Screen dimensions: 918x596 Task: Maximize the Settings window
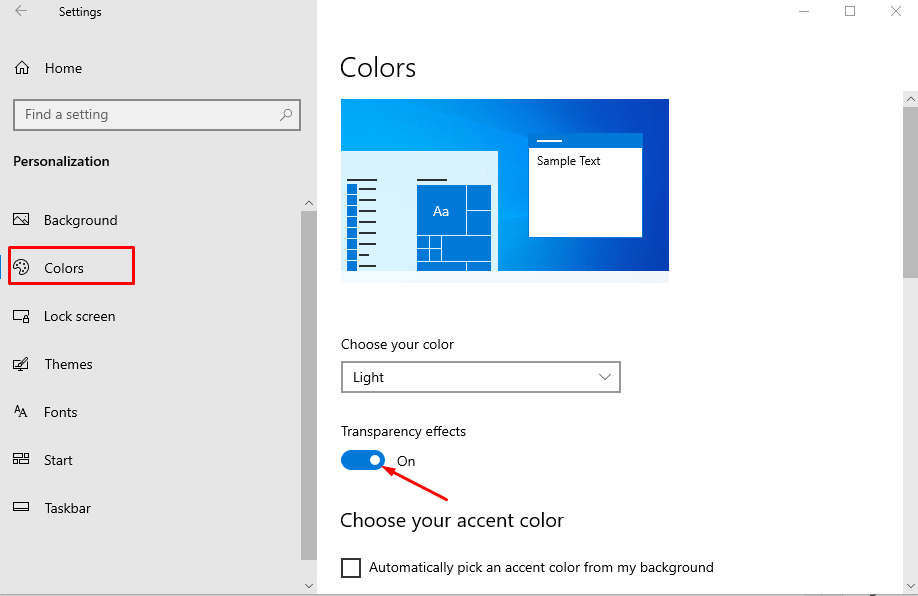[850, 11]
